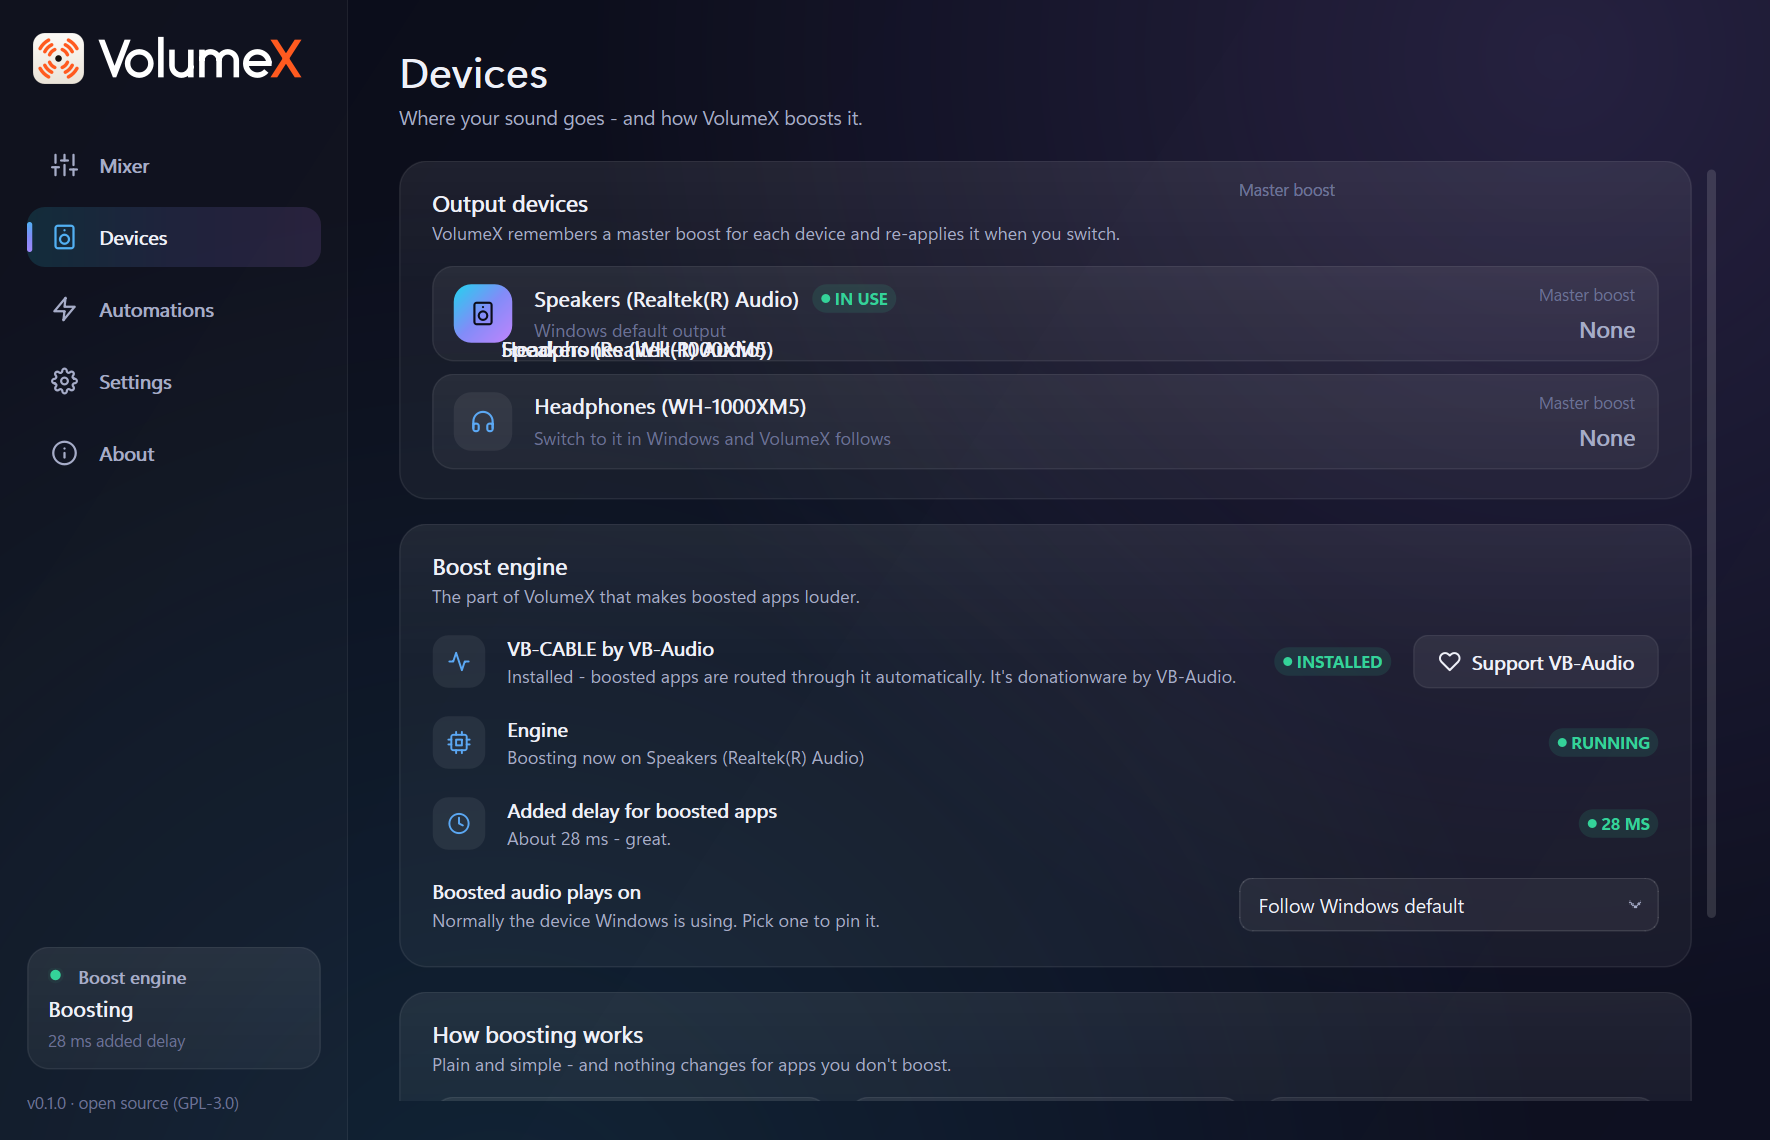Go to Automations

174,309
